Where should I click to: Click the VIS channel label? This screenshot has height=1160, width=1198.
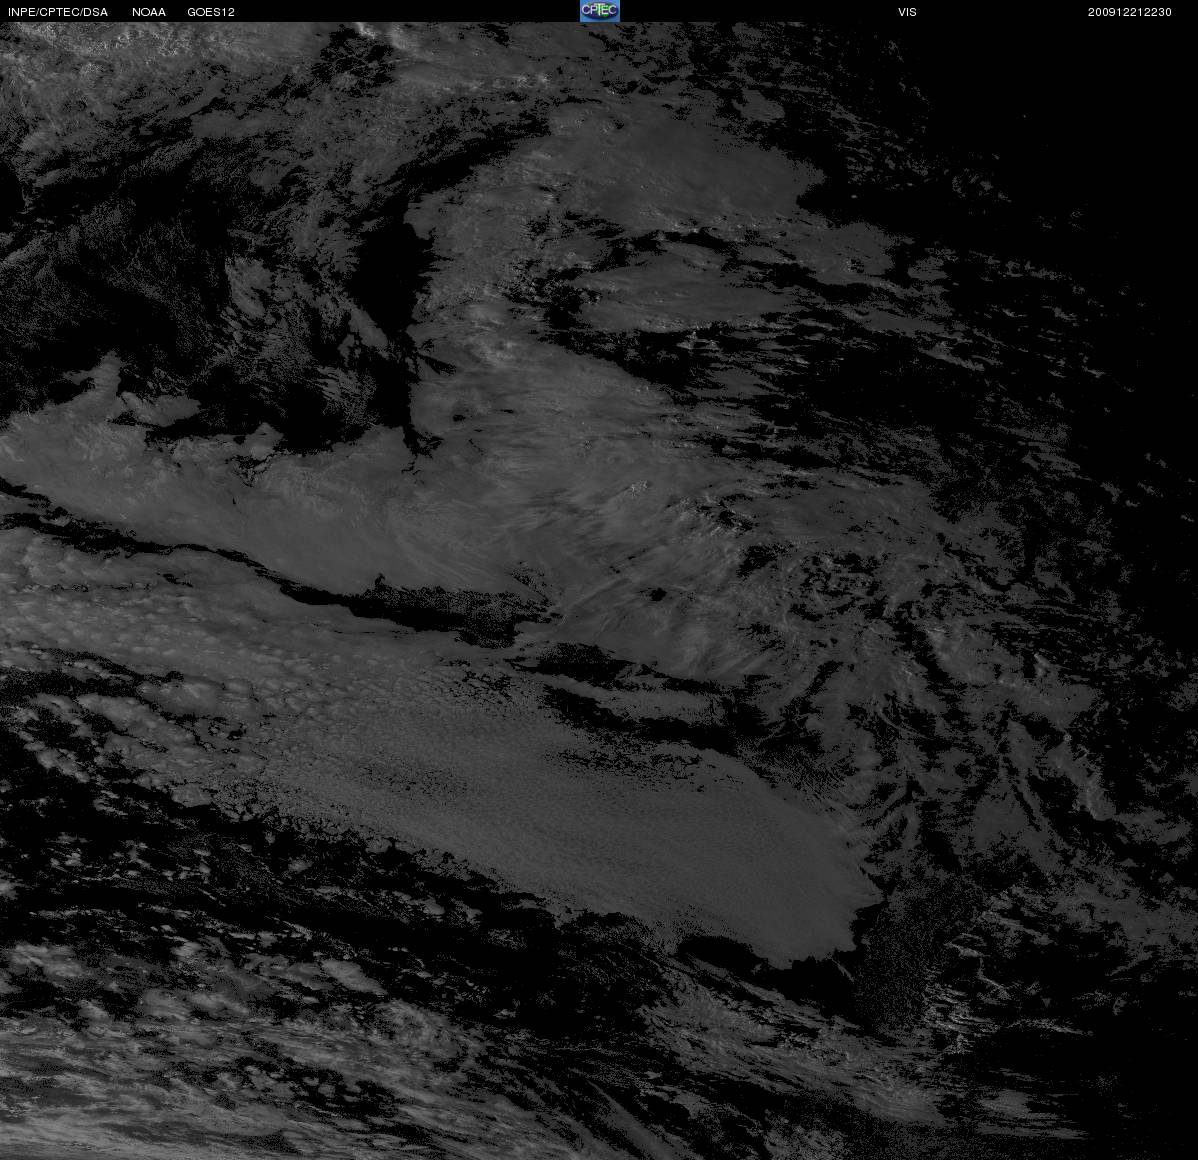point(908,12)
